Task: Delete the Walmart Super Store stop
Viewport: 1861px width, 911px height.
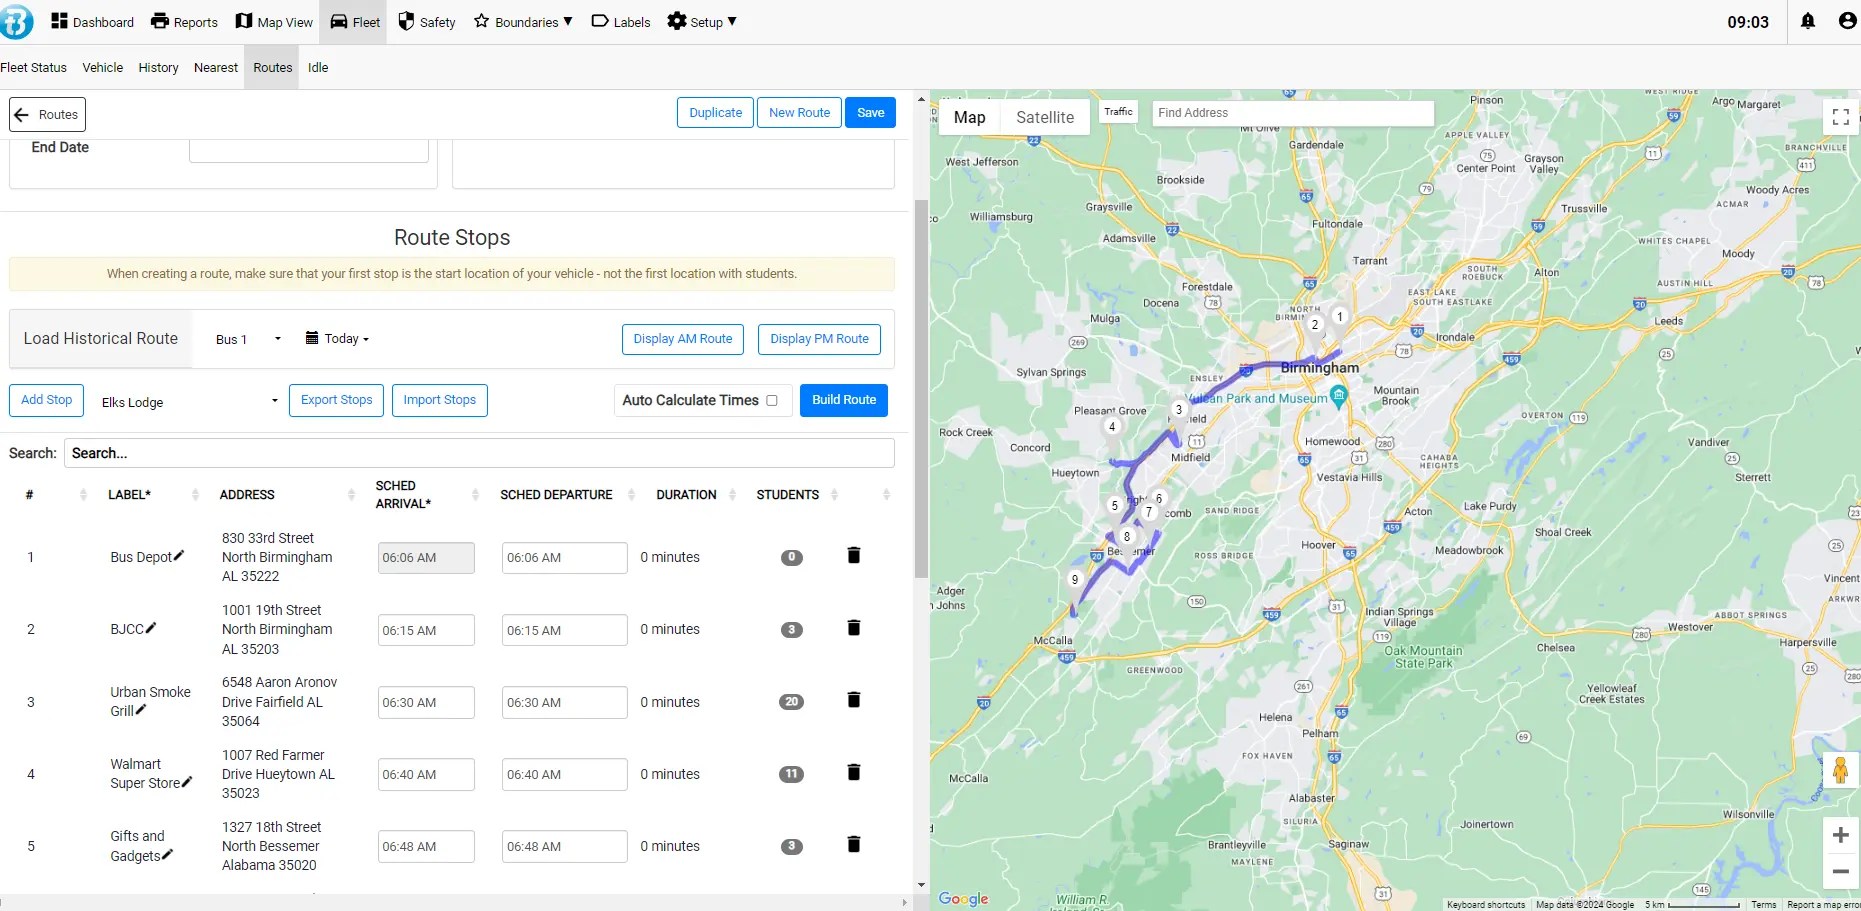Action: [x=854, y=772]
